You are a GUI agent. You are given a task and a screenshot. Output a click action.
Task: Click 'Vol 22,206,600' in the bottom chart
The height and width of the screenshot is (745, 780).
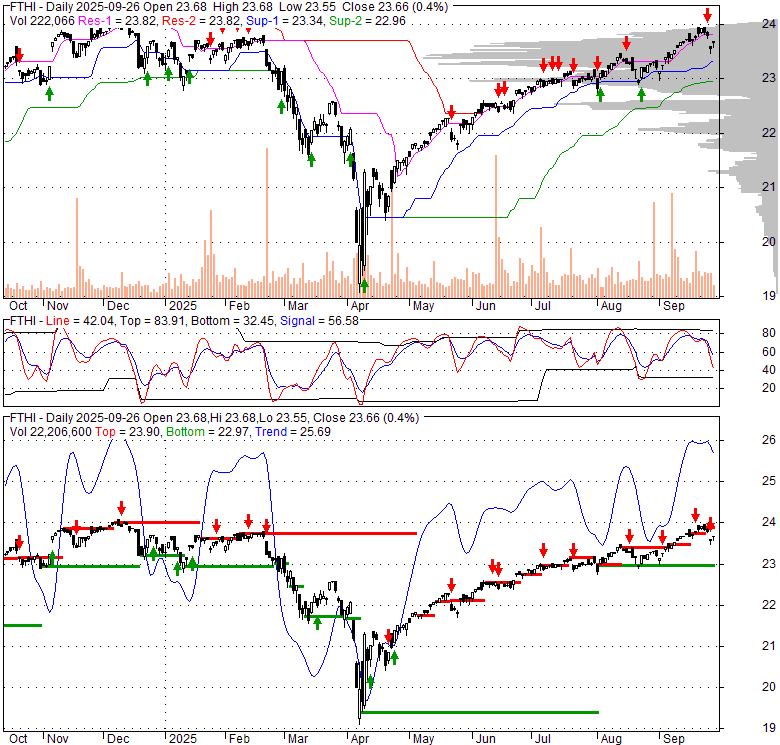[x=51, y=432]
